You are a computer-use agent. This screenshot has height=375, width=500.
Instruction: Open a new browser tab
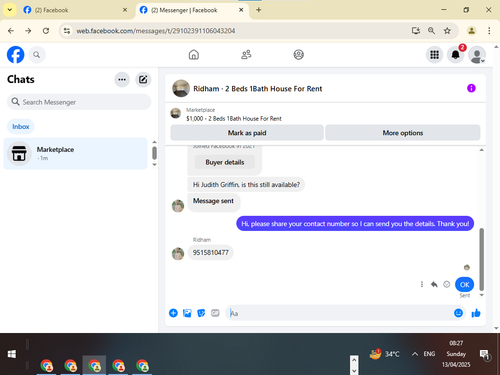tap(259, 10)
